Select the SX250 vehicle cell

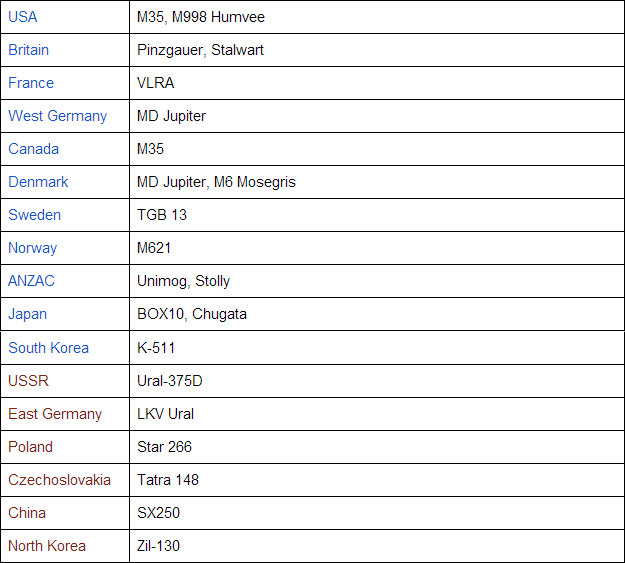pyautogui.click(x=377, y=513)
